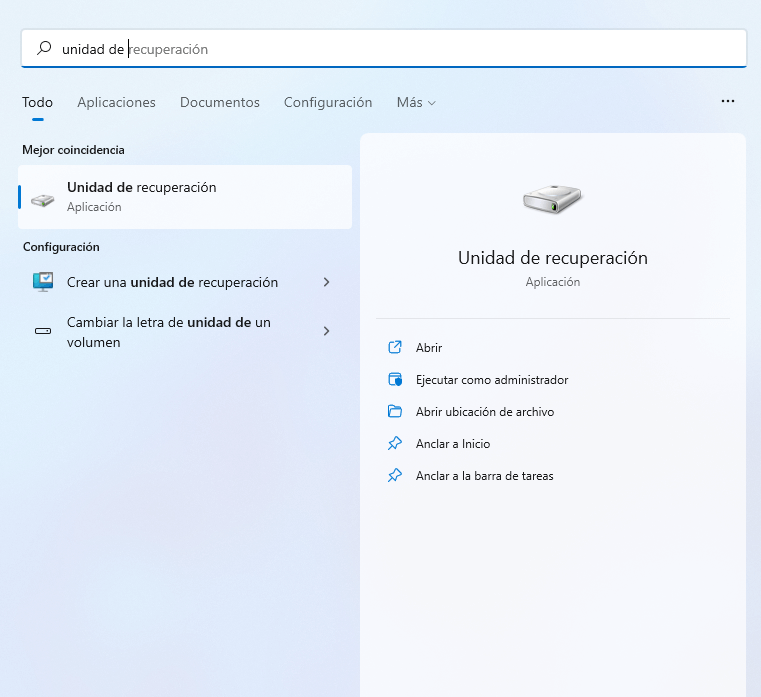
Task: Open the three-dot more options menu
Action: click(x=727, y=102)
